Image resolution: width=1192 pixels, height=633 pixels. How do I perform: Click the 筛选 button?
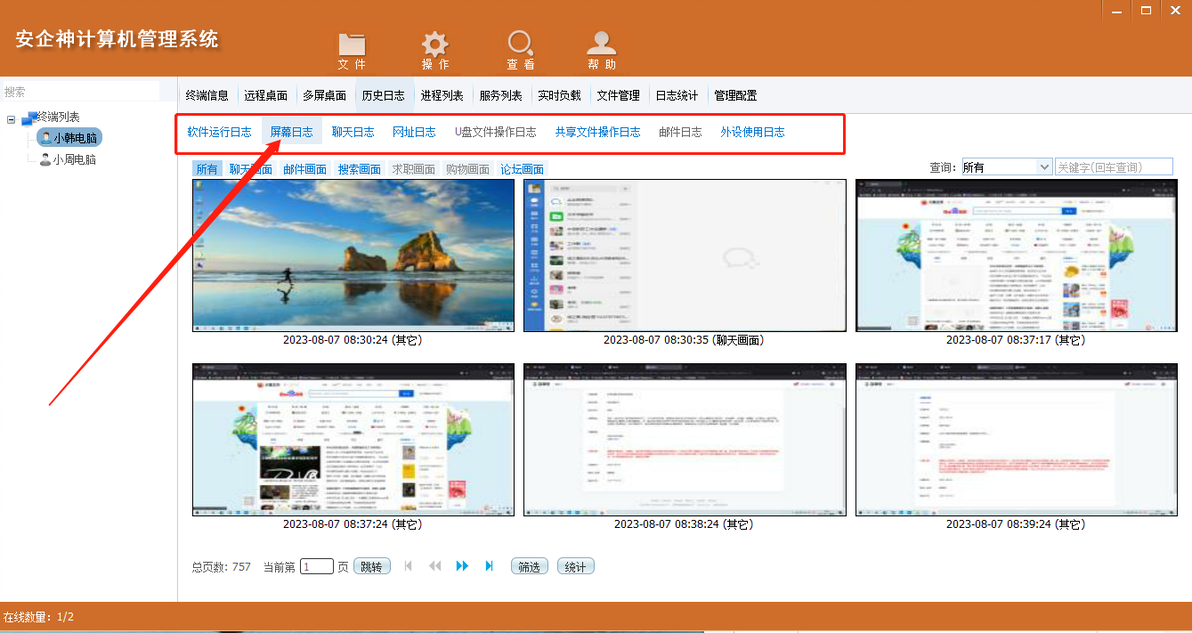click(x=529, y=566)
